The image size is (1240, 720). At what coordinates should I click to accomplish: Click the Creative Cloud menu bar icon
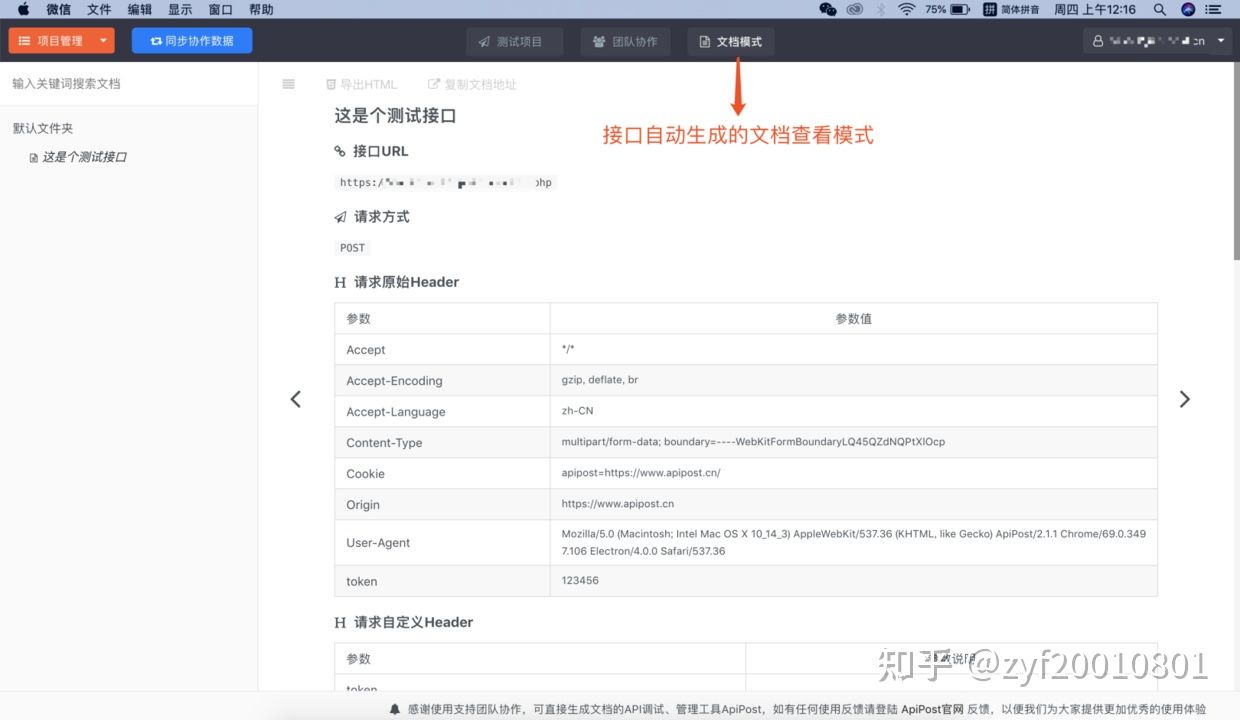pyautogui.click(x=855, y=9)
